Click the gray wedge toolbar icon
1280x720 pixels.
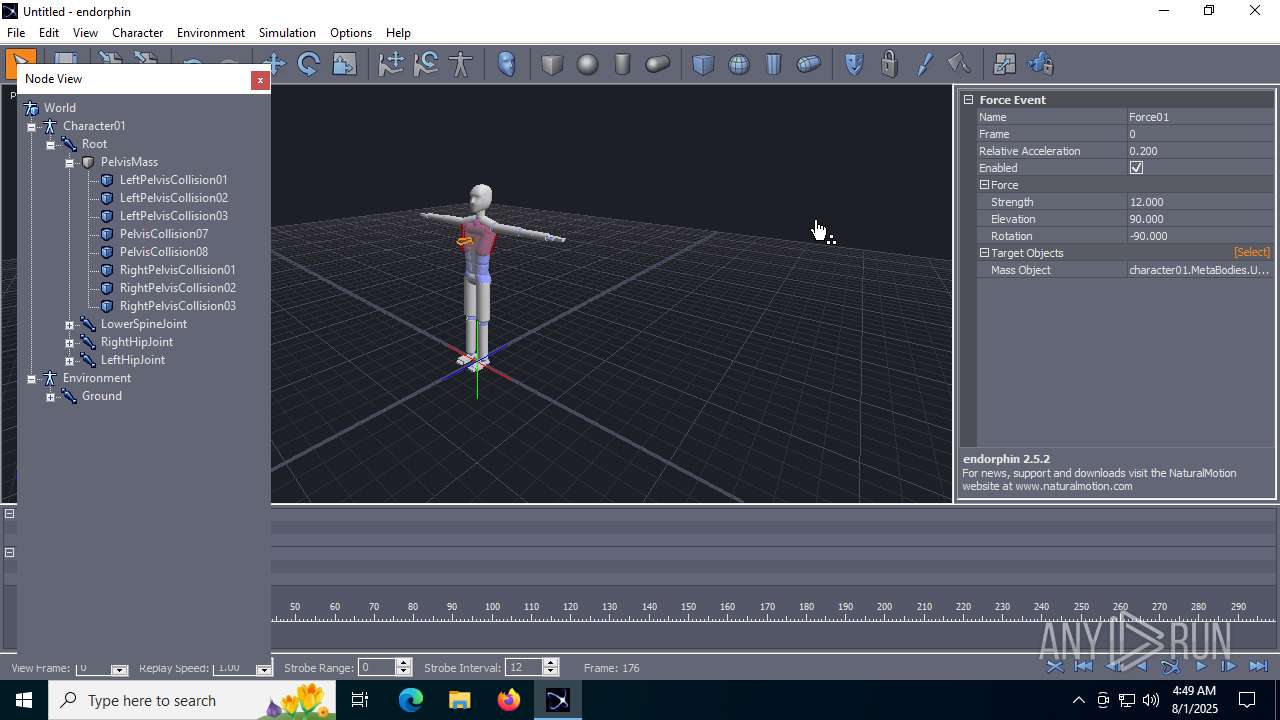[959, 64]
